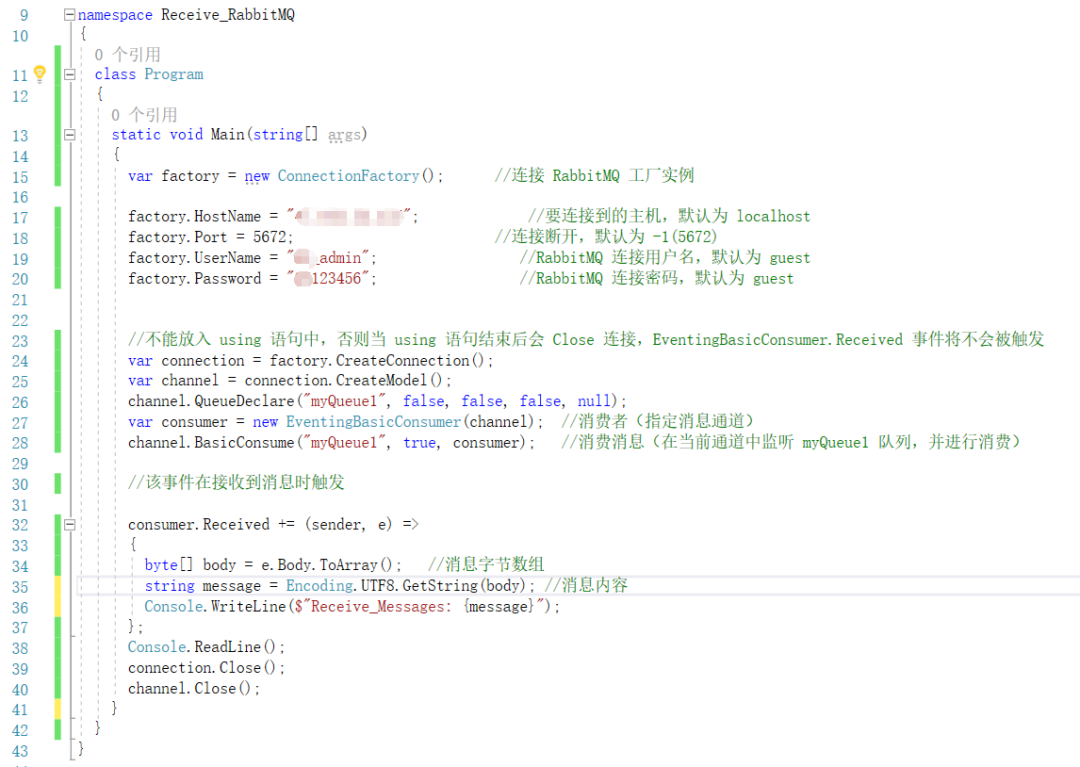
Task: Collapse the static void Main method
Action: point(70,135)
